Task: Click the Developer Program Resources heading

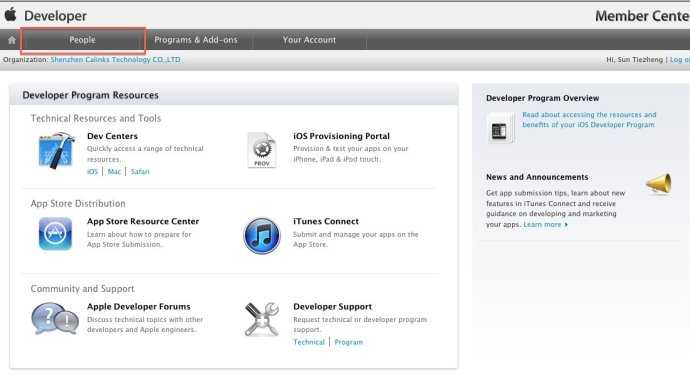Action: [x=90, y=95]
